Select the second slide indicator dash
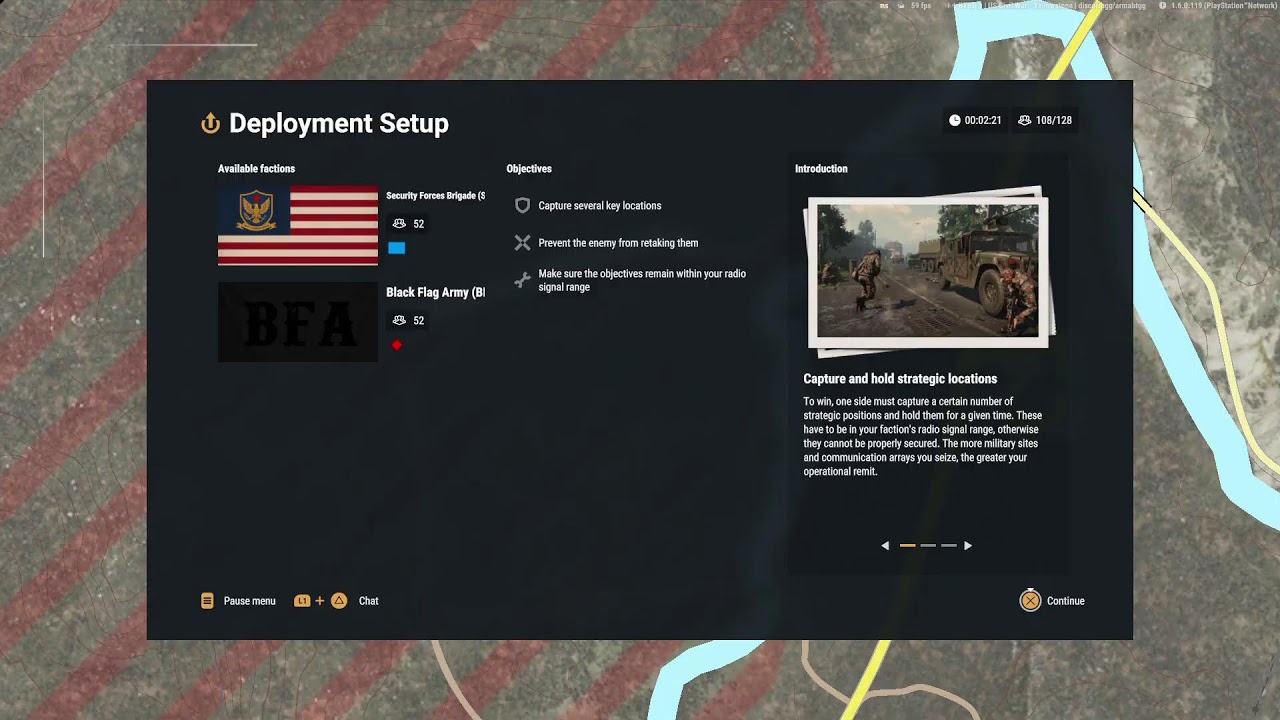This screenshot has height=720, width=1280. [928, 546]
